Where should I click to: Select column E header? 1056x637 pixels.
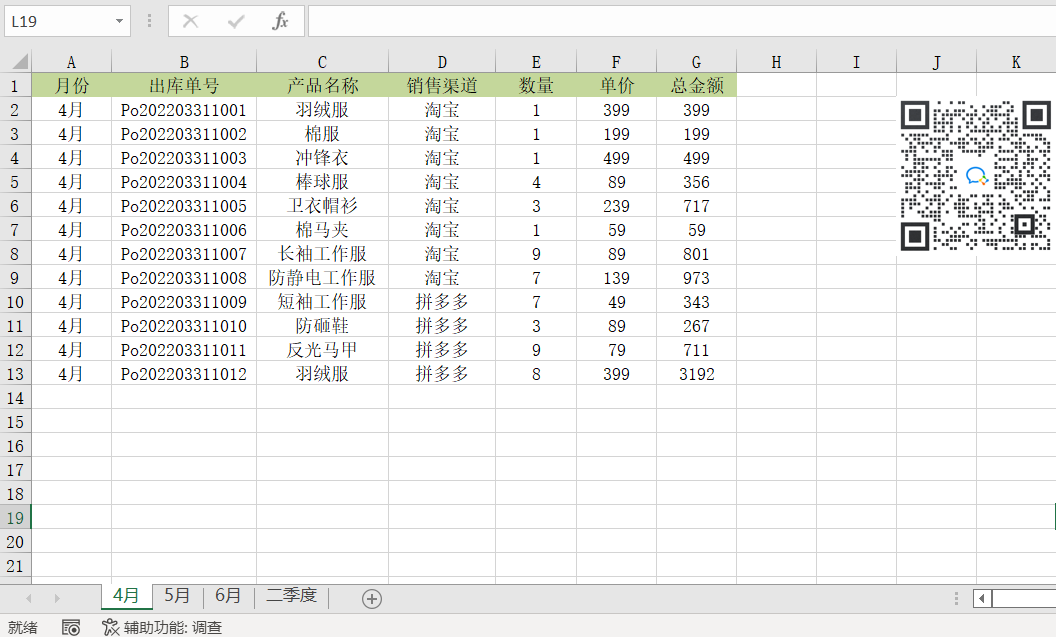tap(536, 62)
